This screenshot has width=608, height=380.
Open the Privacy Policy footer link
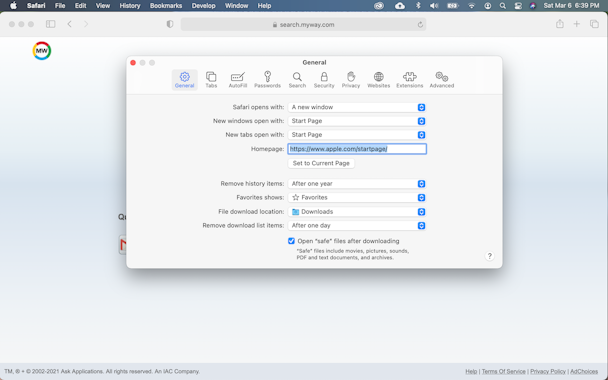tap(548, 371)
